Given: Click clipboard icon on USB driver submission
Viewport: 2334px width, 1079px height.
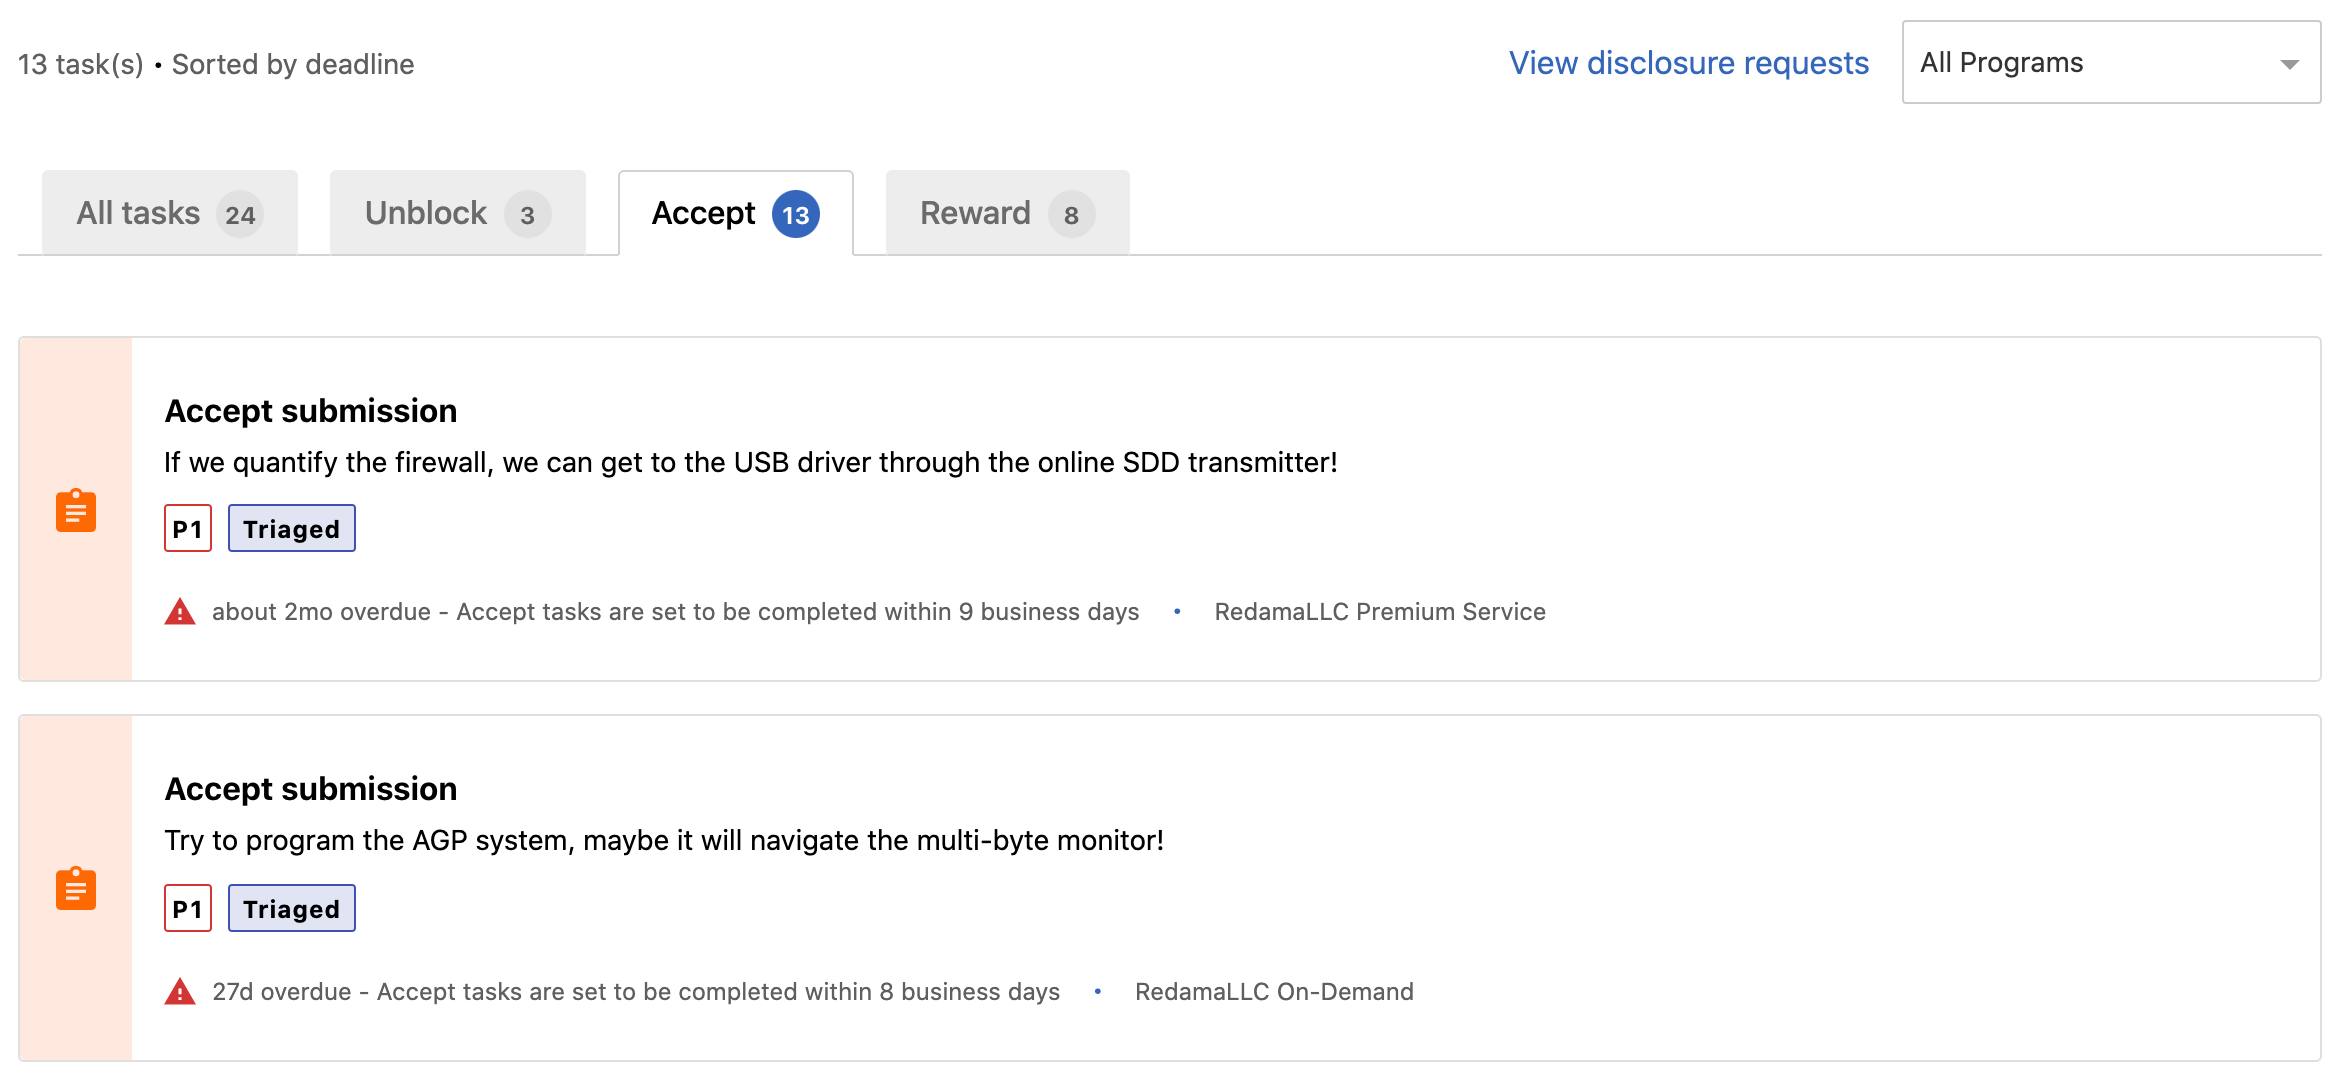Looking at the screenshot, I should 76,510.
